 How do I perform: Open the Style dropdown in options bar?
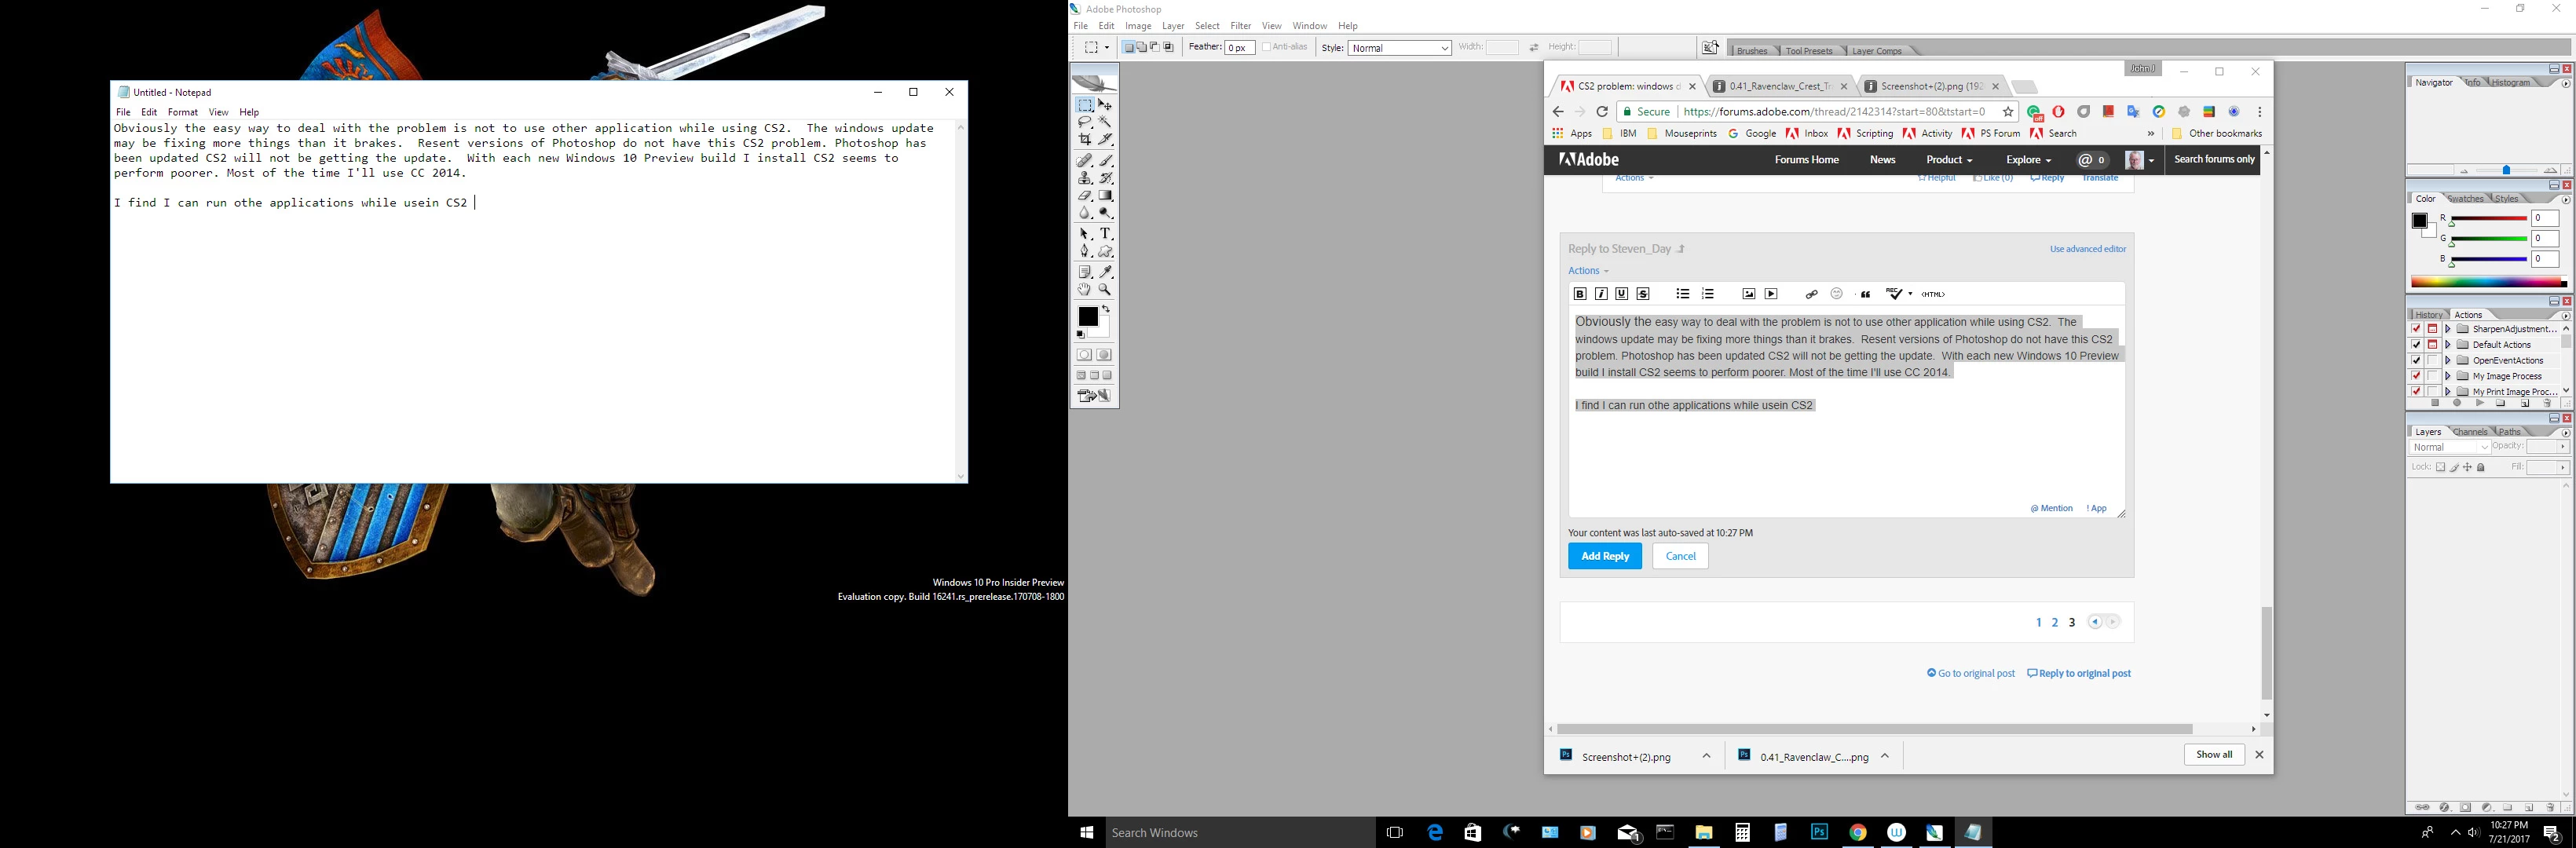pyautogui.click(x=1399, y=48)
